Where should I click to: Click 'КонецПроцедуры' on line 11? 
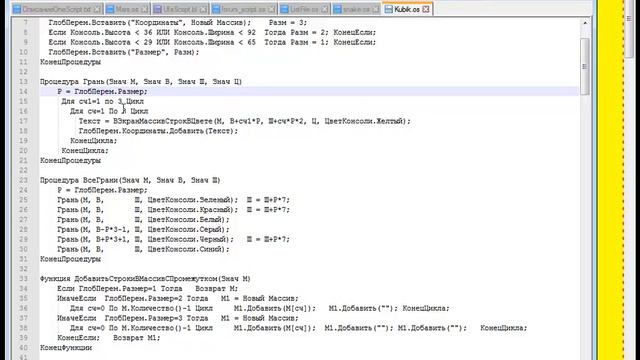[x=70, y=62]
